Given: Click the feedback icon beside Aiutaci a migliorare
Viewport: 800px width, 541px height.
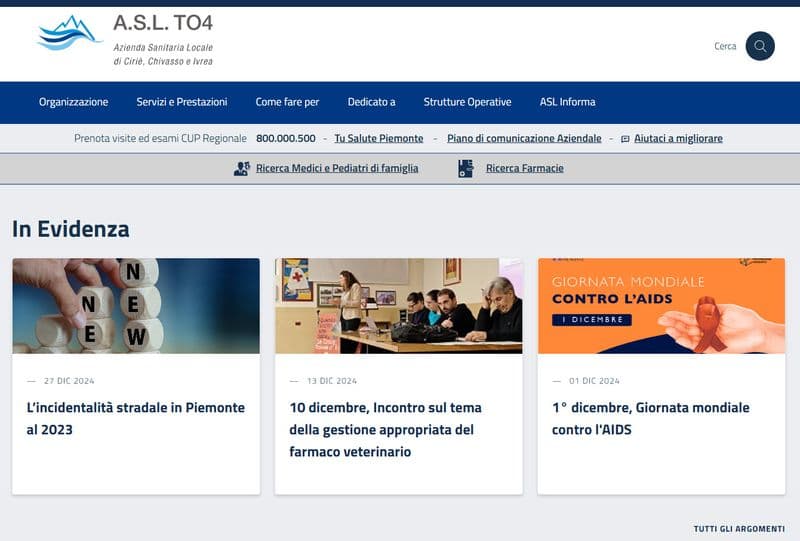Looking at the screenshot, I should point(625,139).
